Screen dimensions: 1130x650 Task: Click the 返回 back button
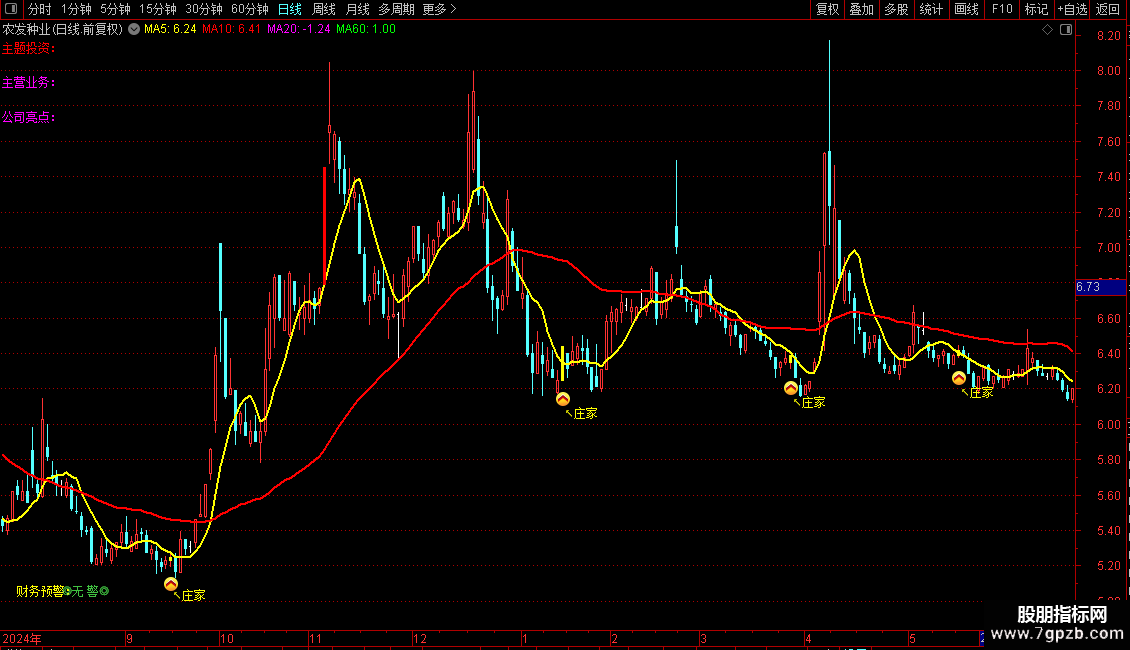1108,9
